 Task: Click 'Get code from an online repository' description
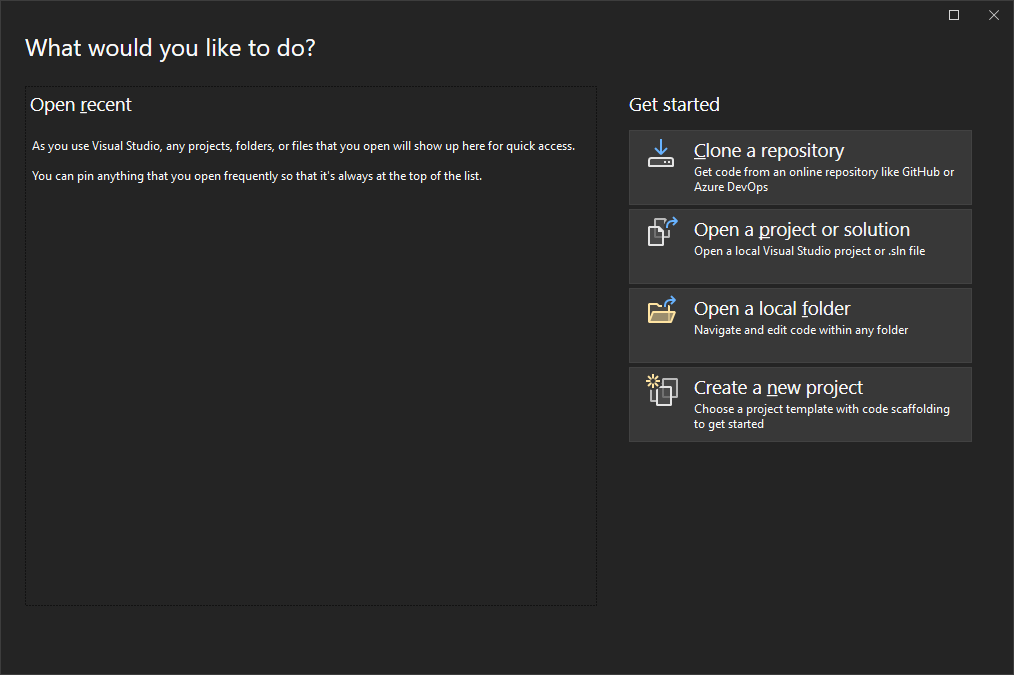pos(824,179)
